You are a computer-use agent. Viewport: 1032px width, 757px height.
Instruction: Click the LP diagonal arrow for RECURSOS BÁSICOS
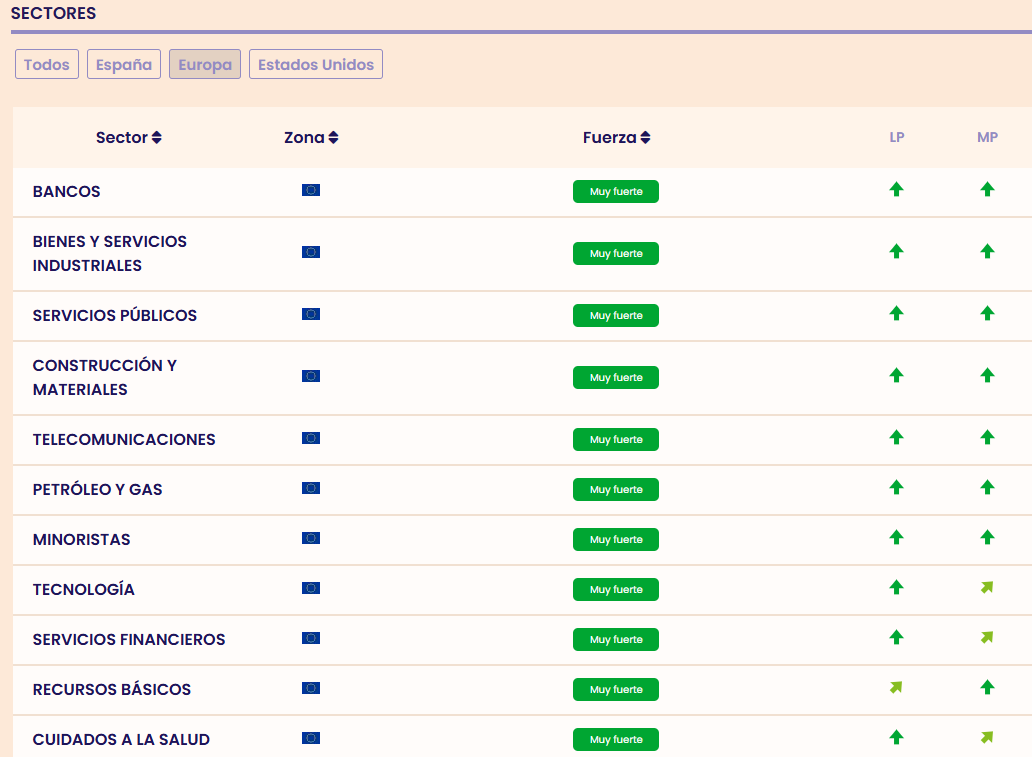point(896,687)
